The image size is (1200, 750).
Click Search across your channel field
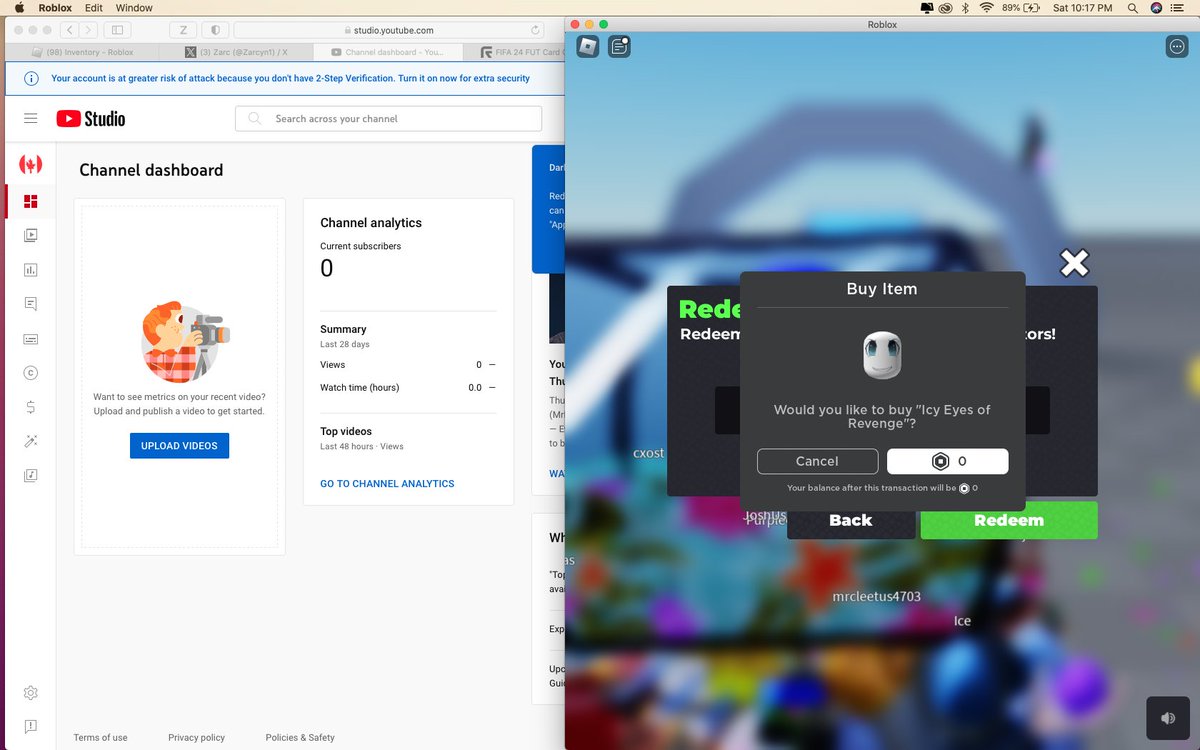coord(388,118)
